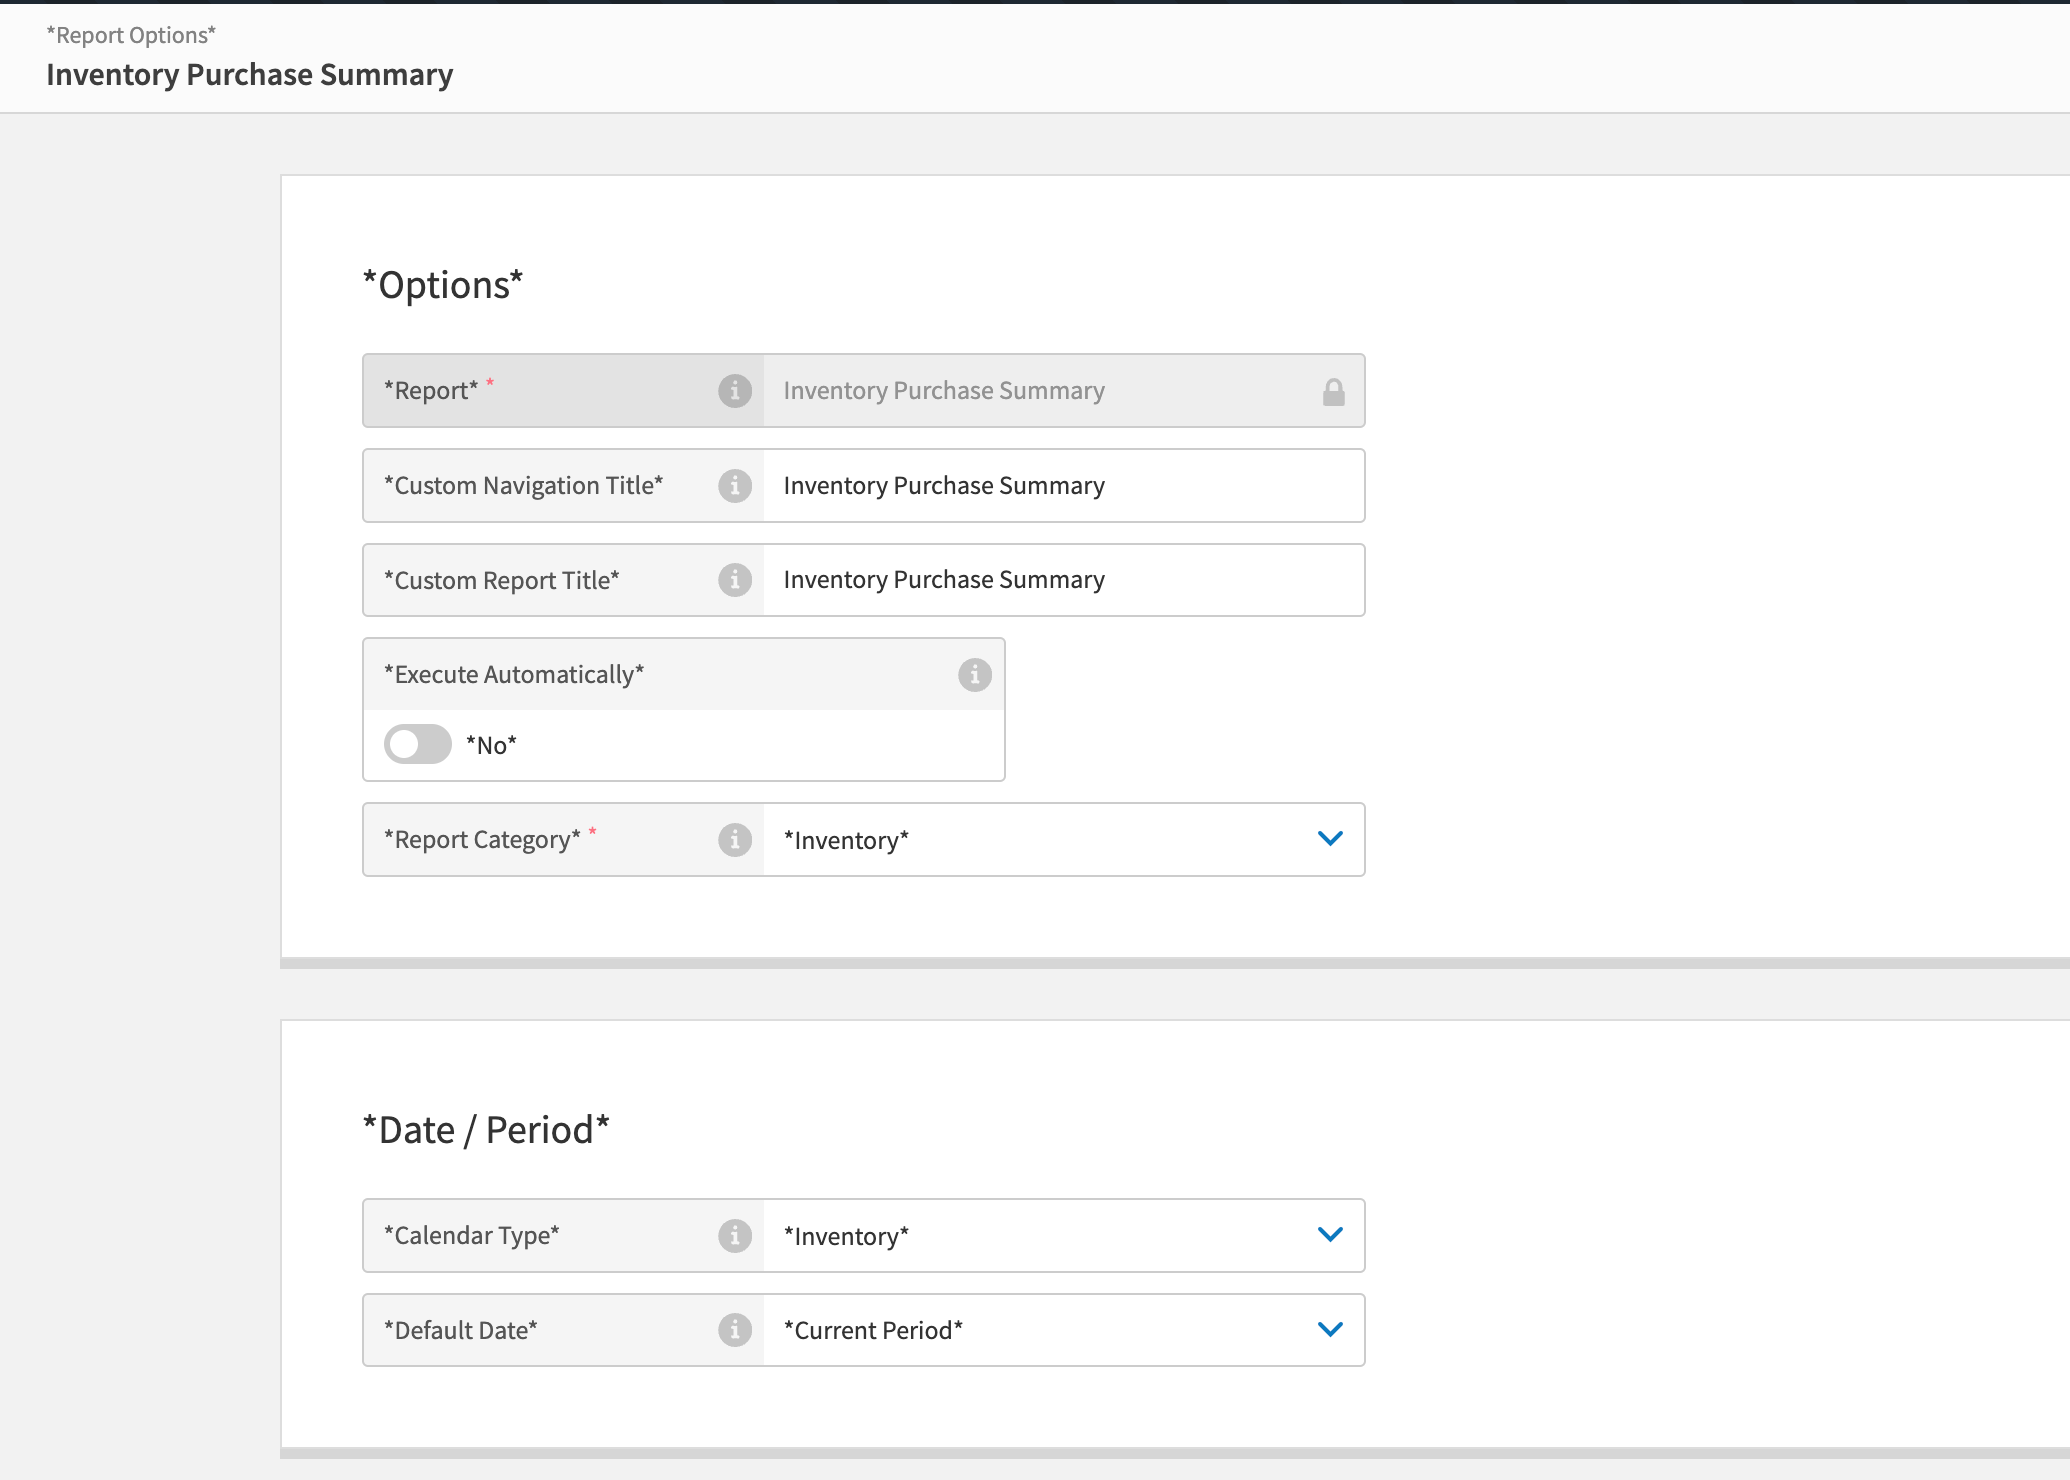The width and height of the screenshot is (2070, 1480).
Task: Toggle Execute Automatically switch on
Action: click(x=418, y=744)
